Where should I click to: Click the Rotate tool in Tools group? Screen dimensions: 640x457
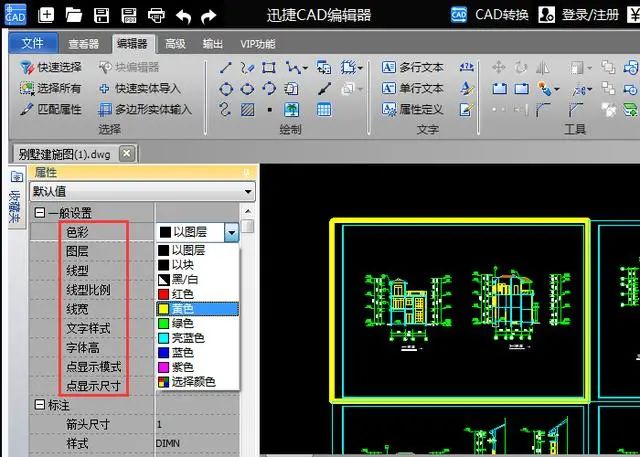520,67
